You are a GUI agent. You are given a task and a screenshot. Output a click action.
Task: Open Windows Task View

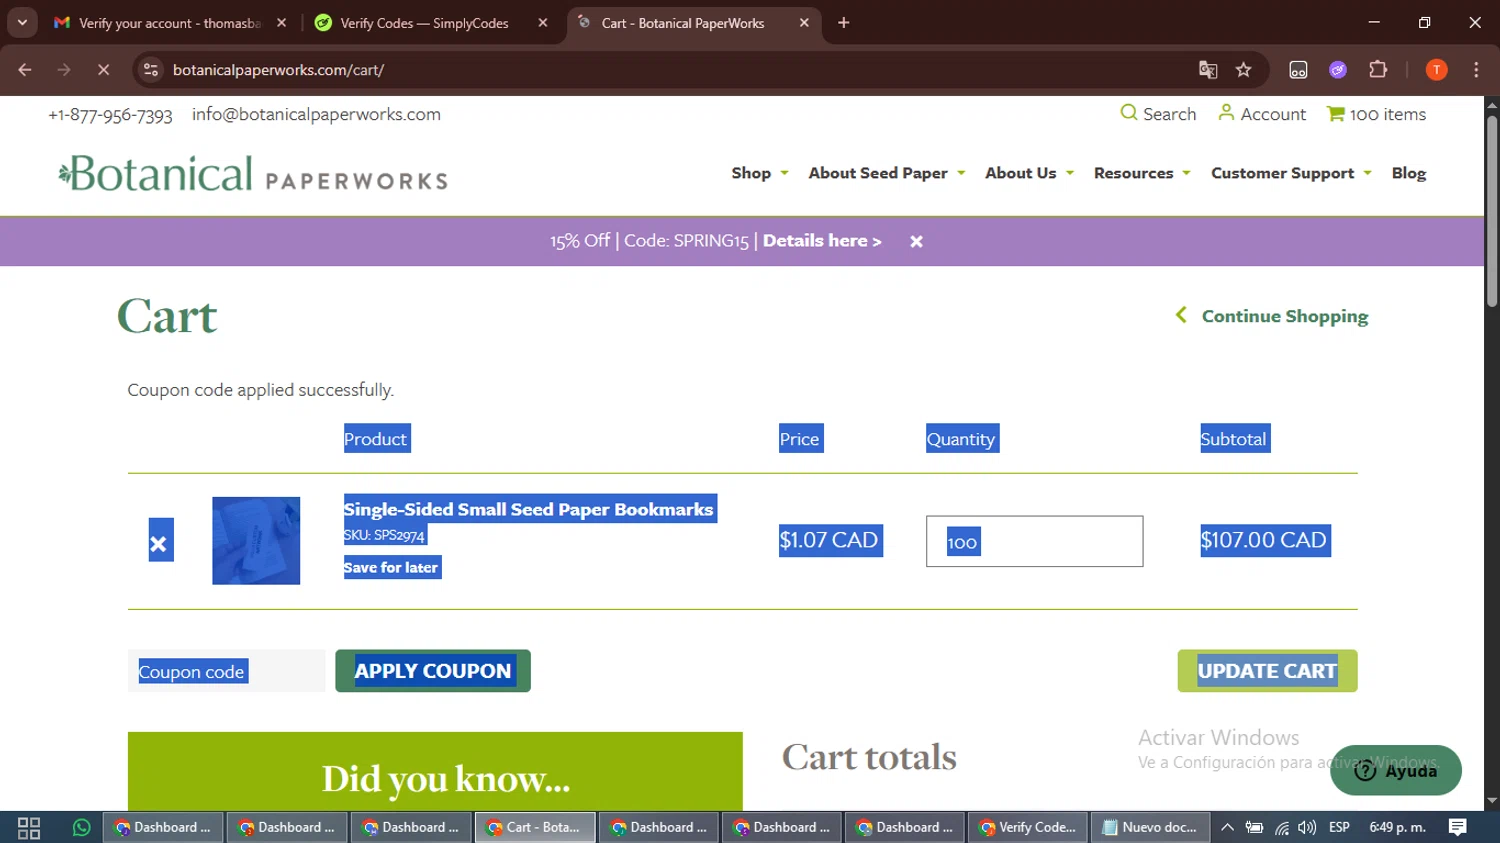click(29, 828)
